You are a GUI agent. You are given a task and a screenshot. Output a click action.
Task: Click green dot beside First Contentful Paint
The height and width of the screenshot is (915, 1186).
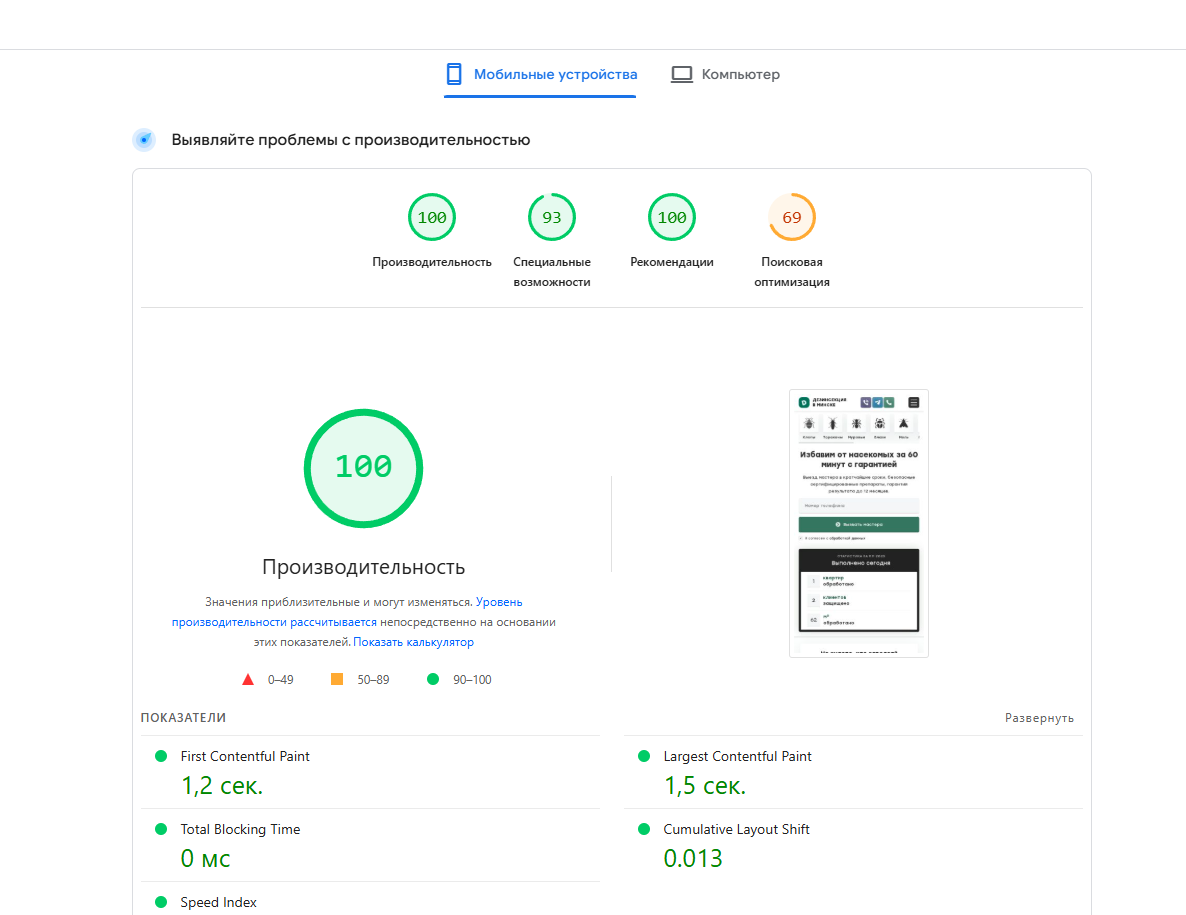160,756
